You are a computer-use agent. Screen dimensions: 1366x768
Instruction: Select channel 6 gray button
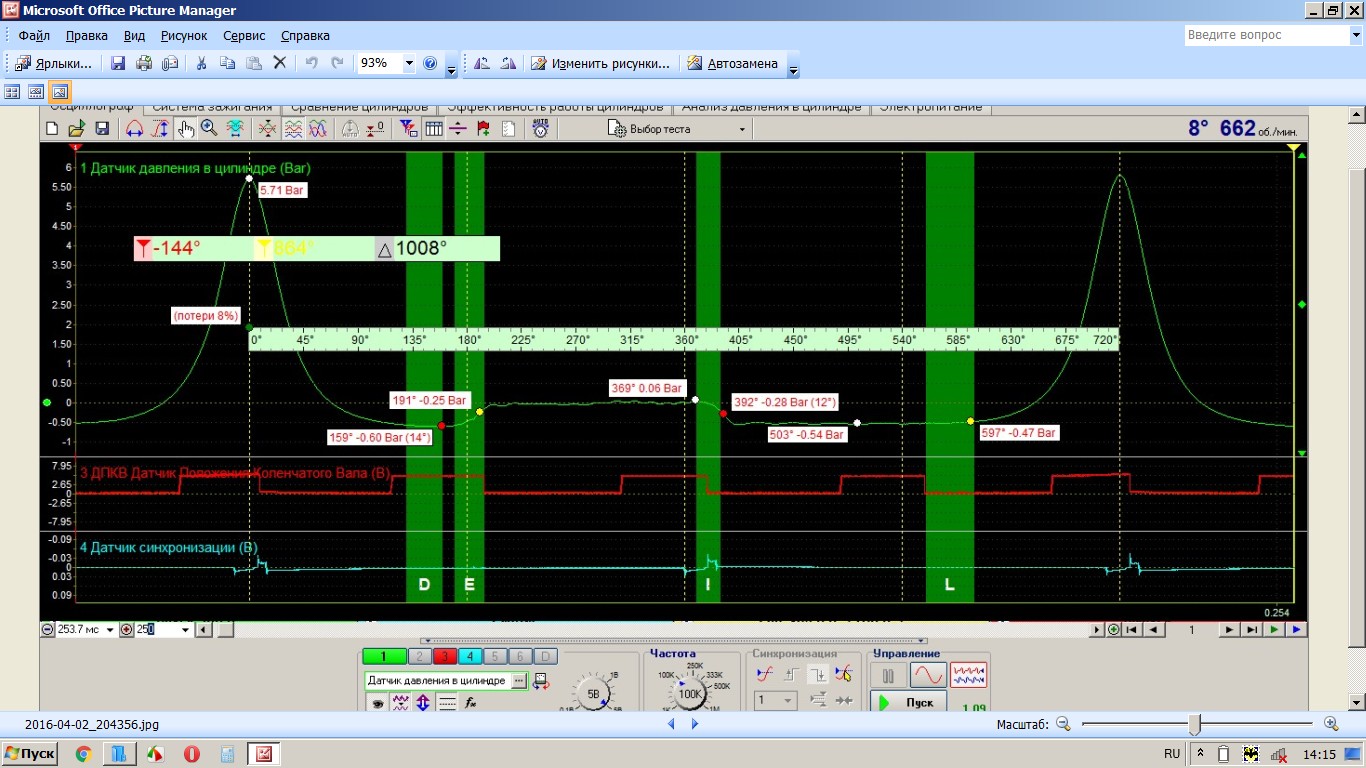520,657
